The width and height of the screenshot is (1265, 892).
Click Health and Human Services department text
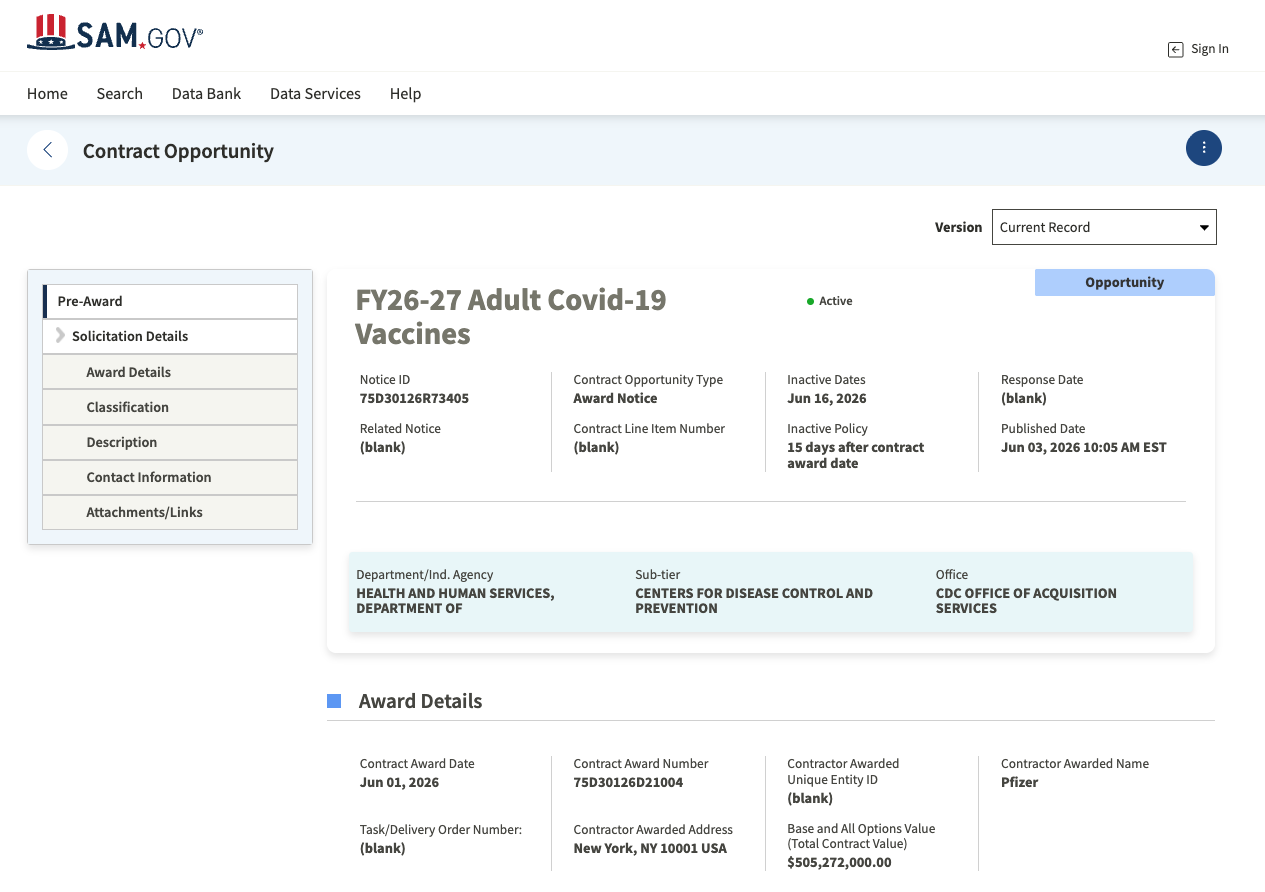455,600
